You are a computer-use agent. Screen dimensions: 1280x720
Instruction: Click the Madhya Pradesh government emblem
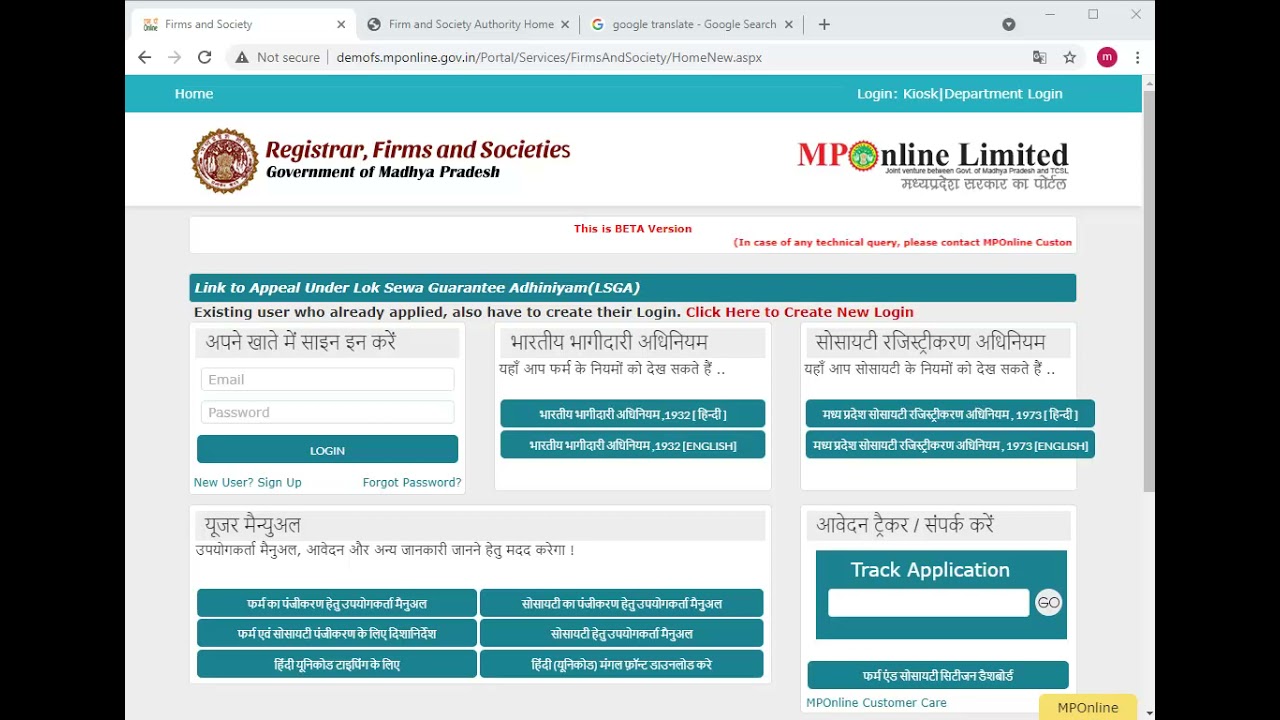pyautogui.click(x=225, y=160)
